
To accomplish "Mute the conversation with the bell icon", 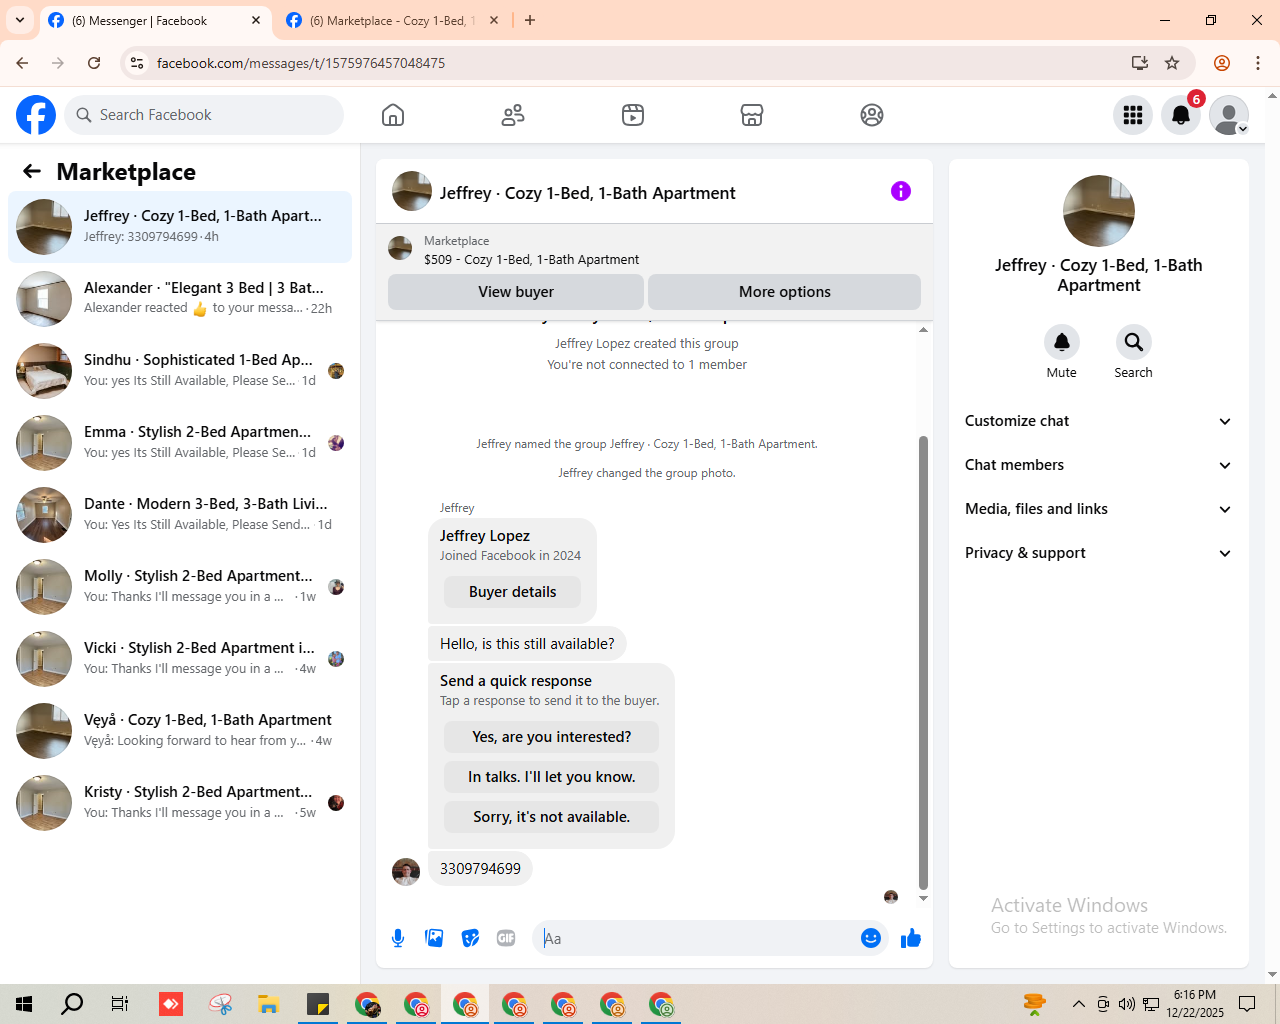I will coord(1062,342).
